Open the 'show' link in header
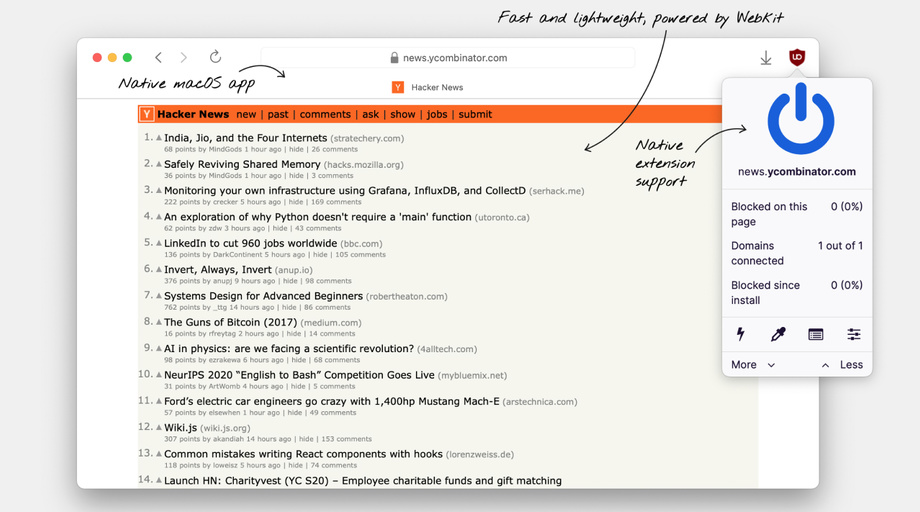 pos(402,114)
